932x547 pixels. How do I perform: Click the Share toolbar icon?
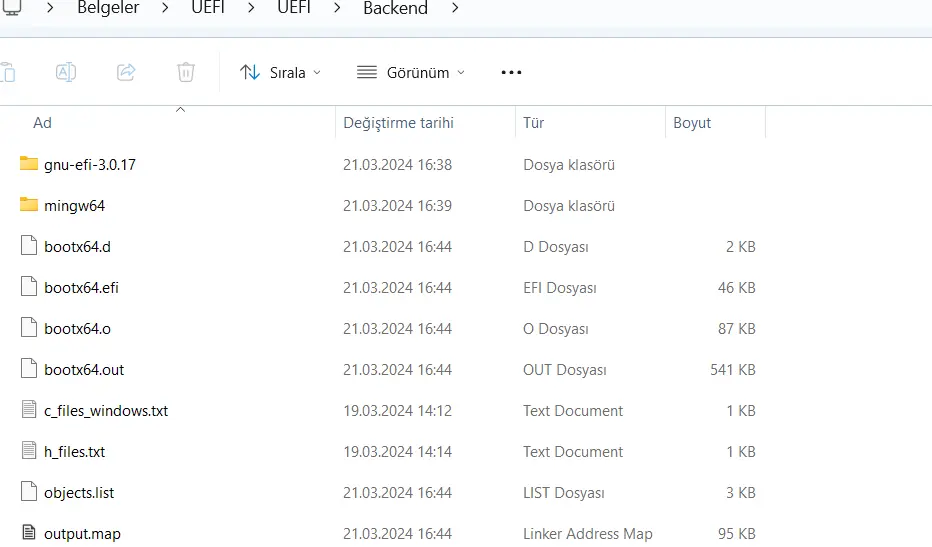pyautogui.click(x=126, y=72)
